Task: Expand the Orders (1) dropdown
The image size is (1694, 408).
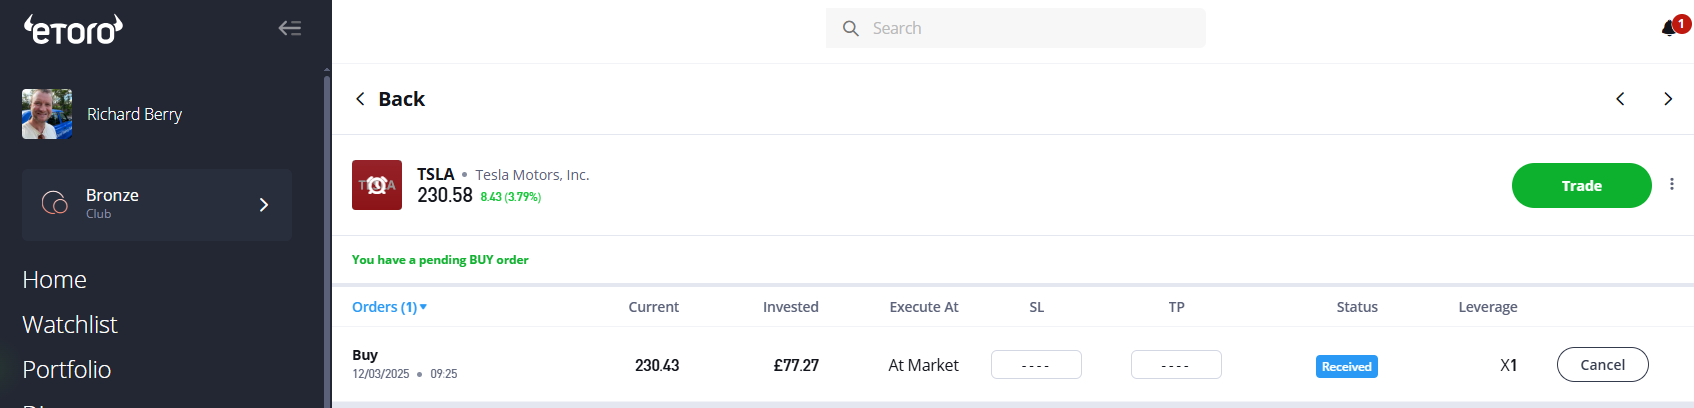Action: (x=389, y=307)
